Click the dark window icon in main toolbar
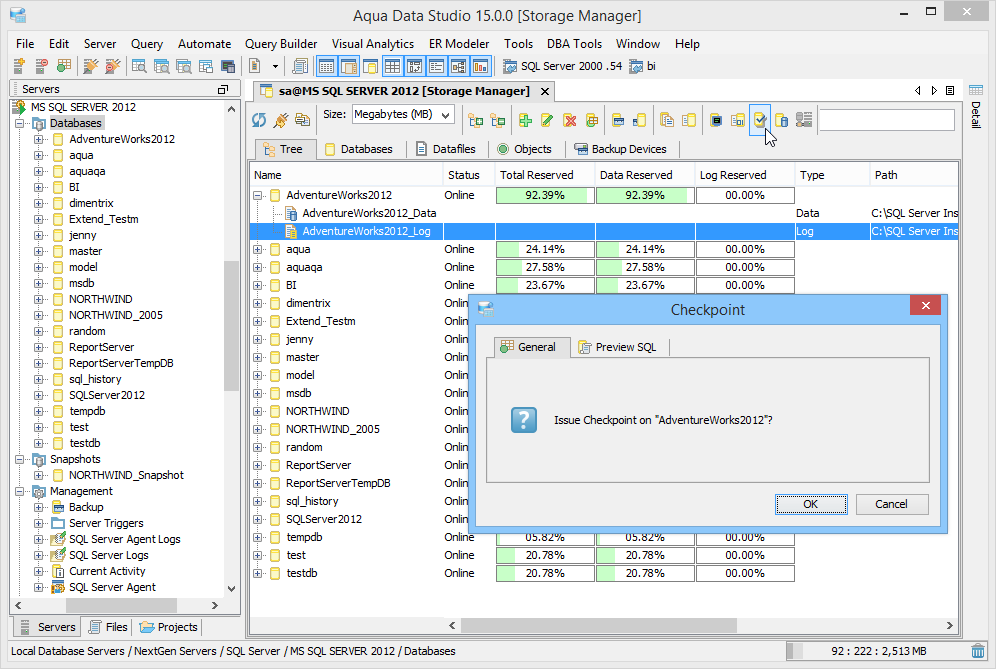 (x=228, y=65)
